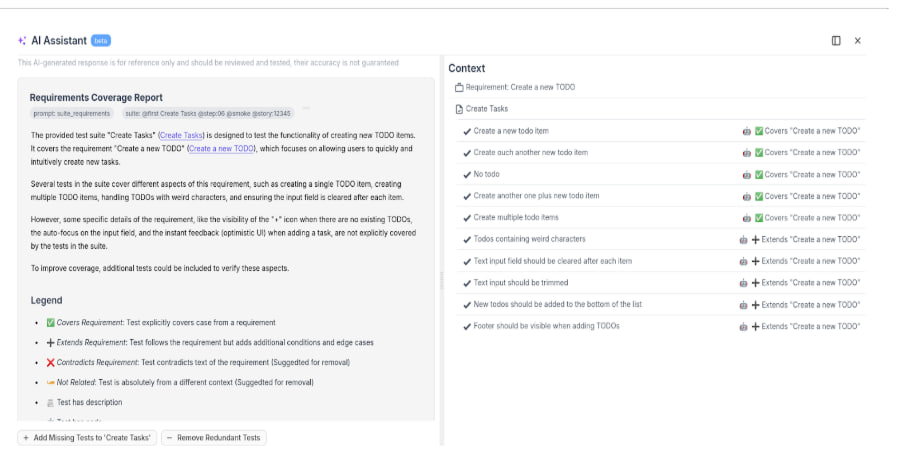Click robot icon in 'Create a new todo item' row

coord(746,131)
